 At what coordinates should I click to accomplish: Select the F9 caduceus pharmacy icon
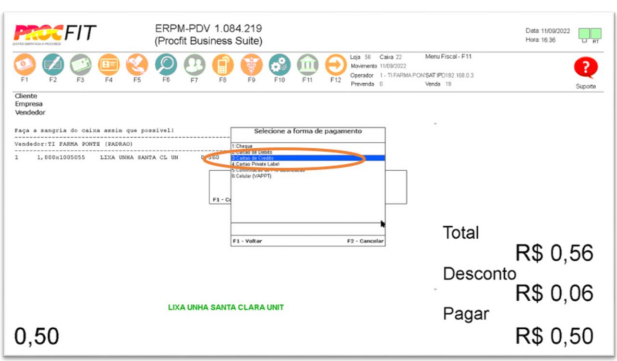click(251, 65)
